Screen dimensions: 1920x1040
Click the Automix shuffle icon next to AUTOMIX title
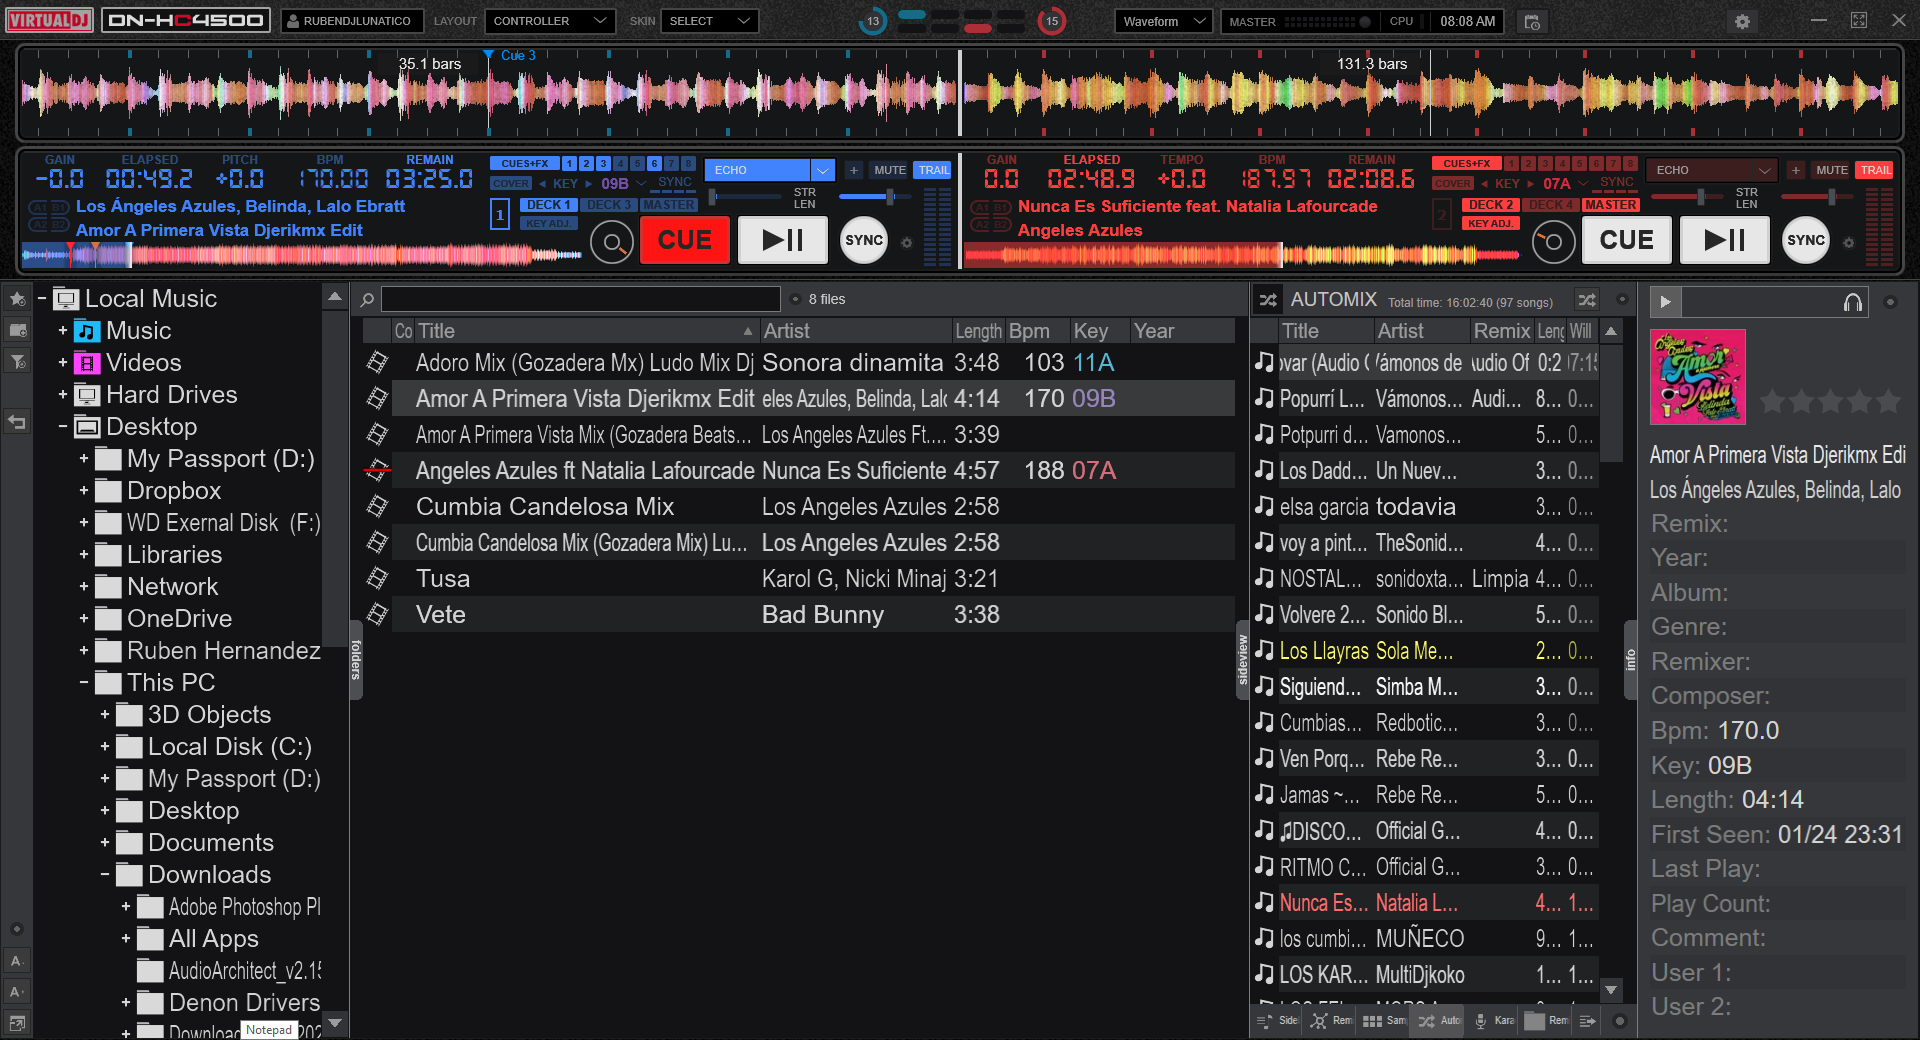click(1268, 299)
